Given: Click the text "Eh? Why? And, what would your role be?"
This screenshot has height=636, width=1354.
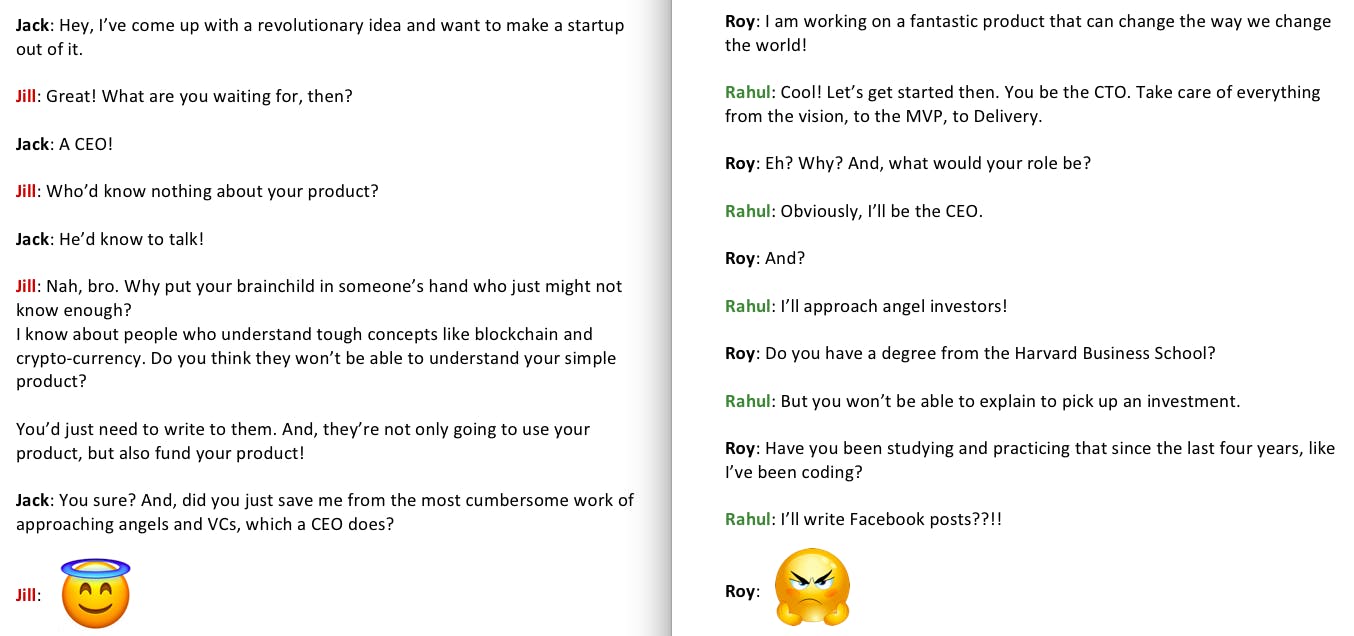Looking at the screenshot, I should [x=927, y=163].
